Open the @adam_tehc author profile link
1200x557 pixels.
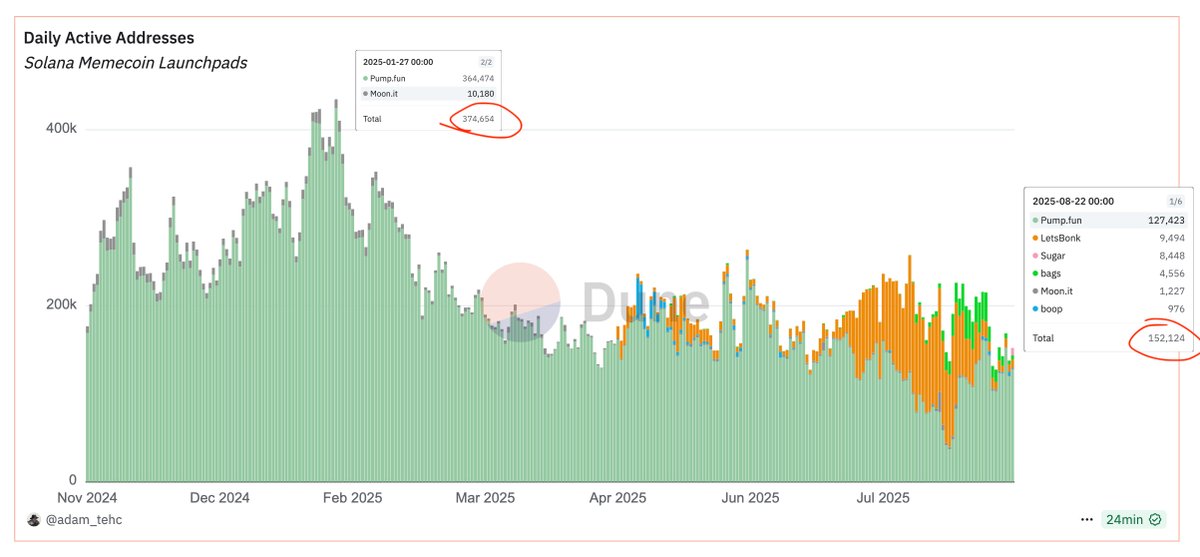[x=83, y=520]
